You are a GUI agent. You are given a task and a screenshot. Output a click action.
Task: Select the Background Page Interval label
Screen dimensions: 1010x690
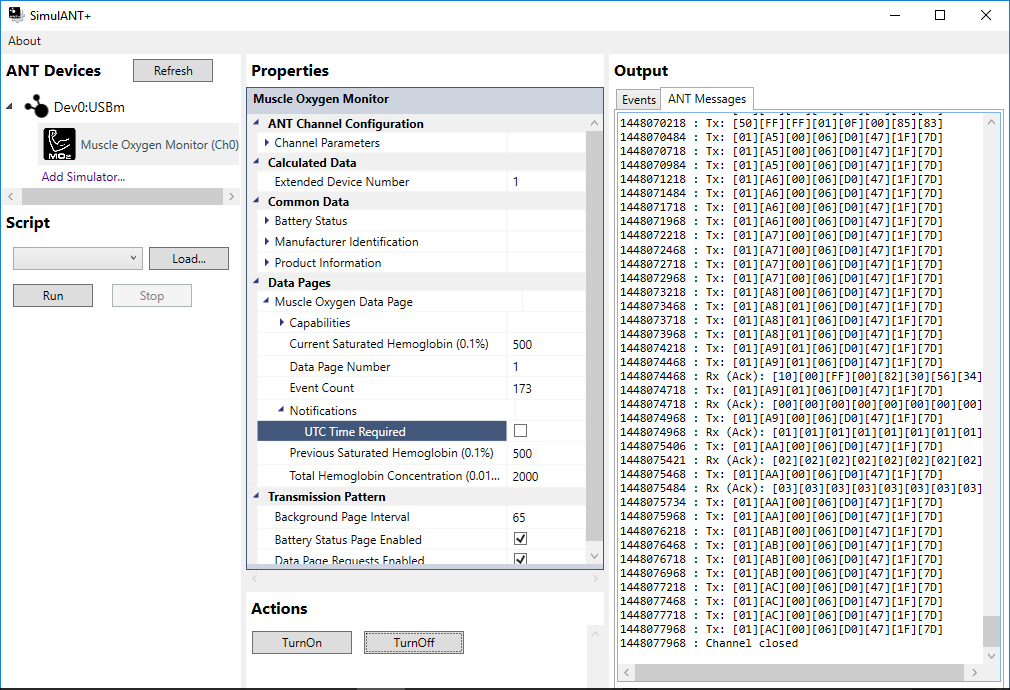coord(341,517)
